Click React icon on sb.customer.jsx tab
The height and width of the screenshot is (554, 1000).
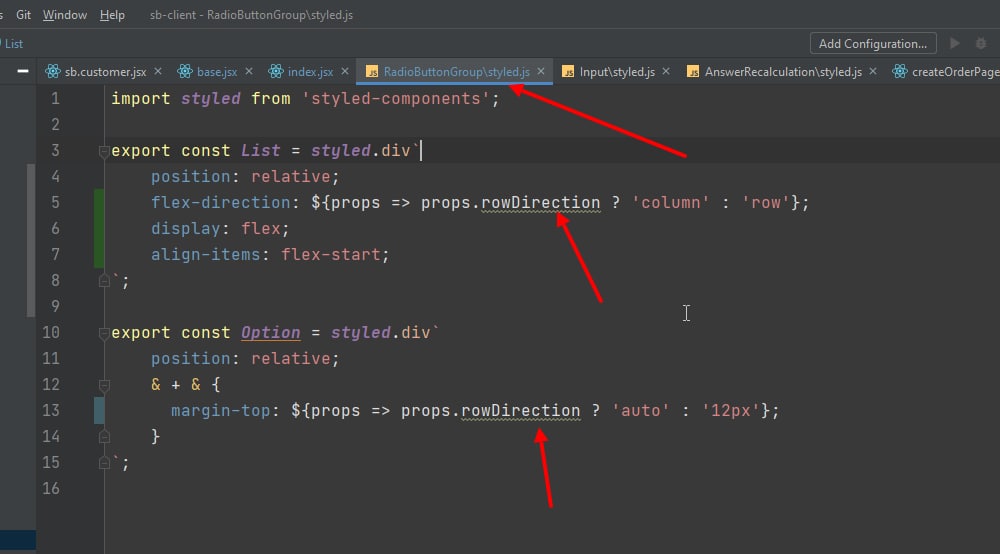(x=53, y=71)
